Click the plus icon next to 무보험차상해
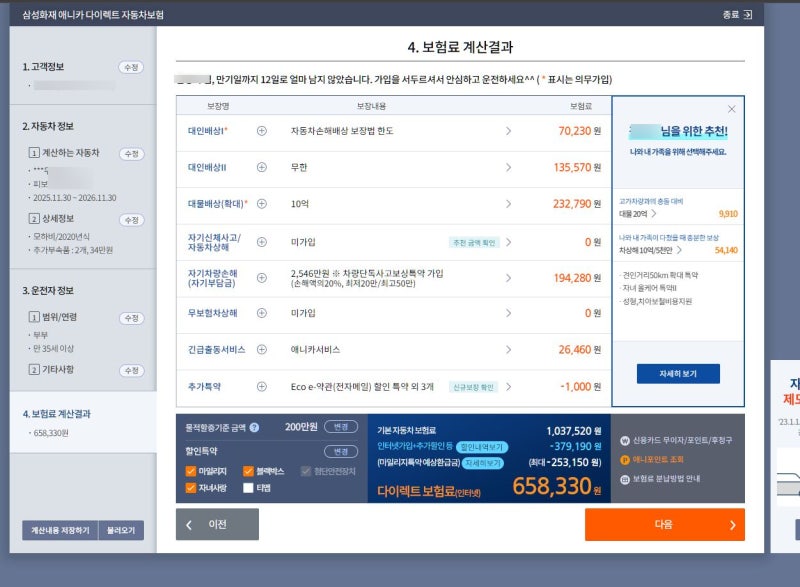Image resolution: width=800 pixels, height=587 pixels. 262,313
